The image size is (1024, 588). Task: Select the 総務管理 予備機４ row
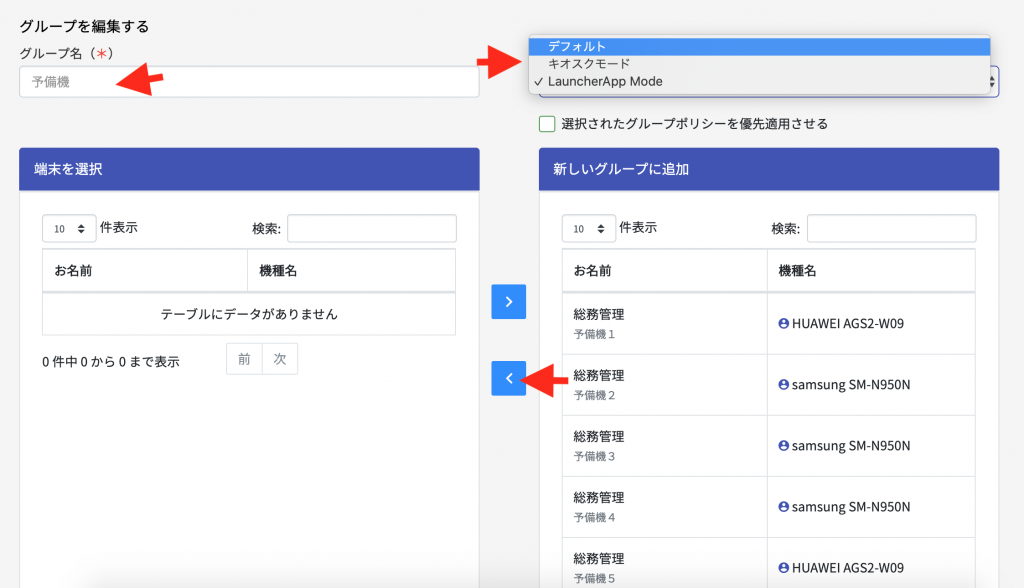769,507
